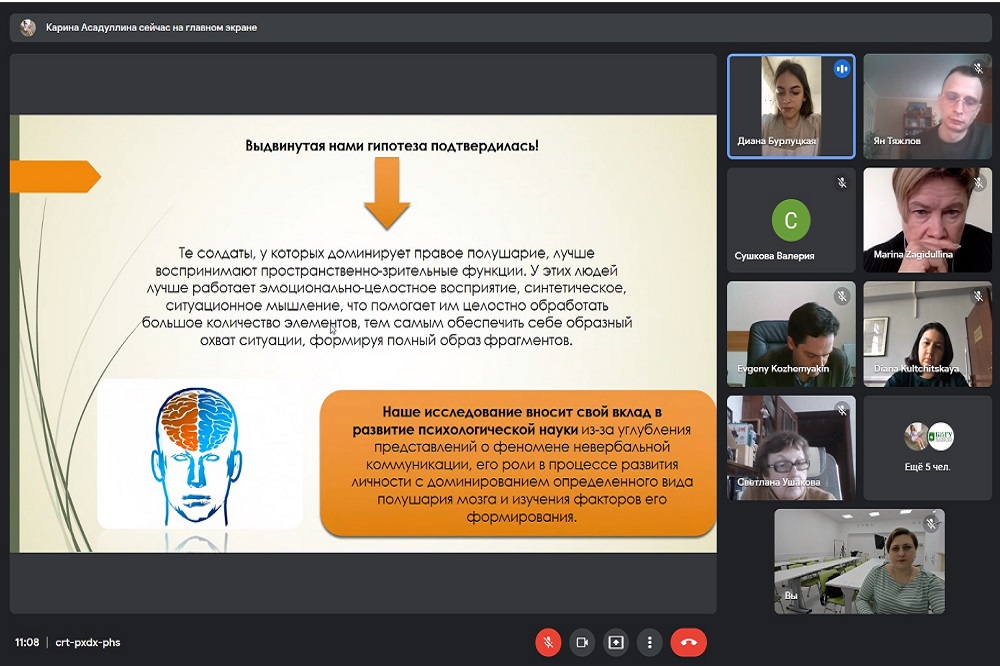Click the presenter avatar in the top banner
This screenshot has width=1000, height=666.
click(27, 28)
